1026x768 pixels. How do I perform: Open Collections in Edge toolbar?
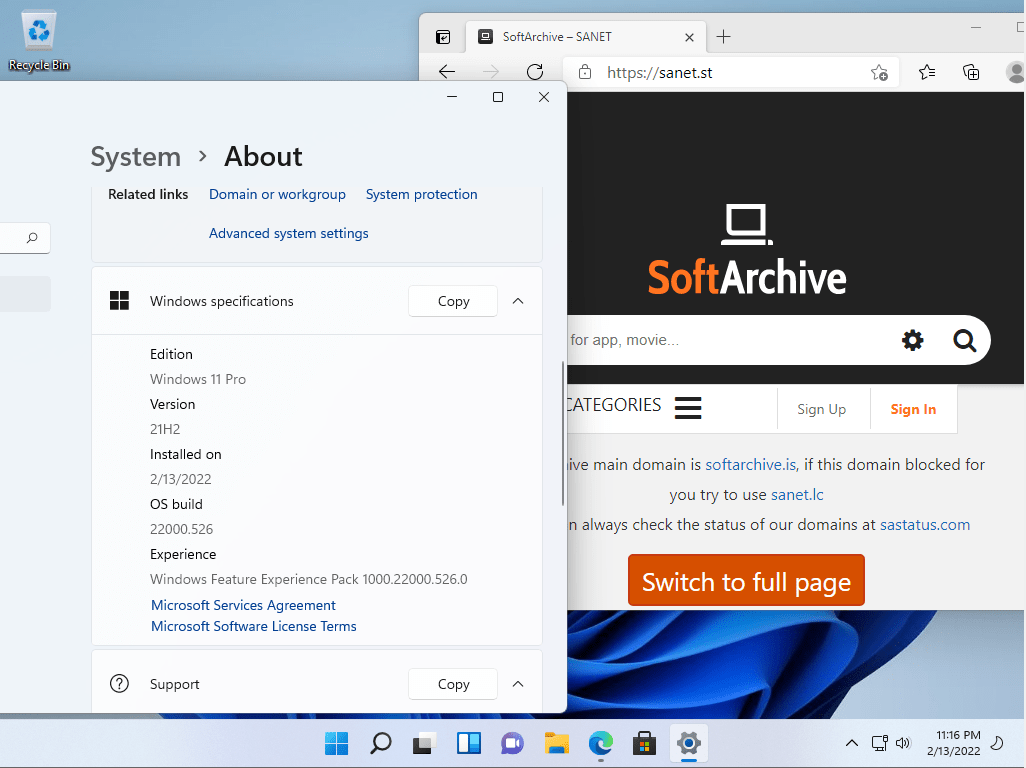tap(971, 72)
